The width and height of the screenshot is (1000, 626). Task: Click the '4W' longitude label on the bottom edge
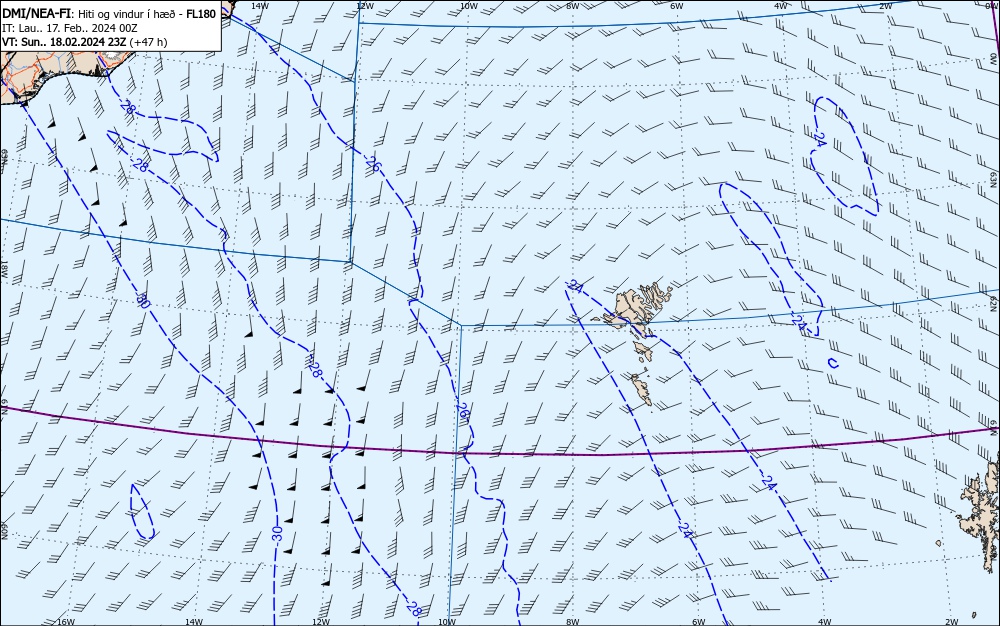click(824, 622)
